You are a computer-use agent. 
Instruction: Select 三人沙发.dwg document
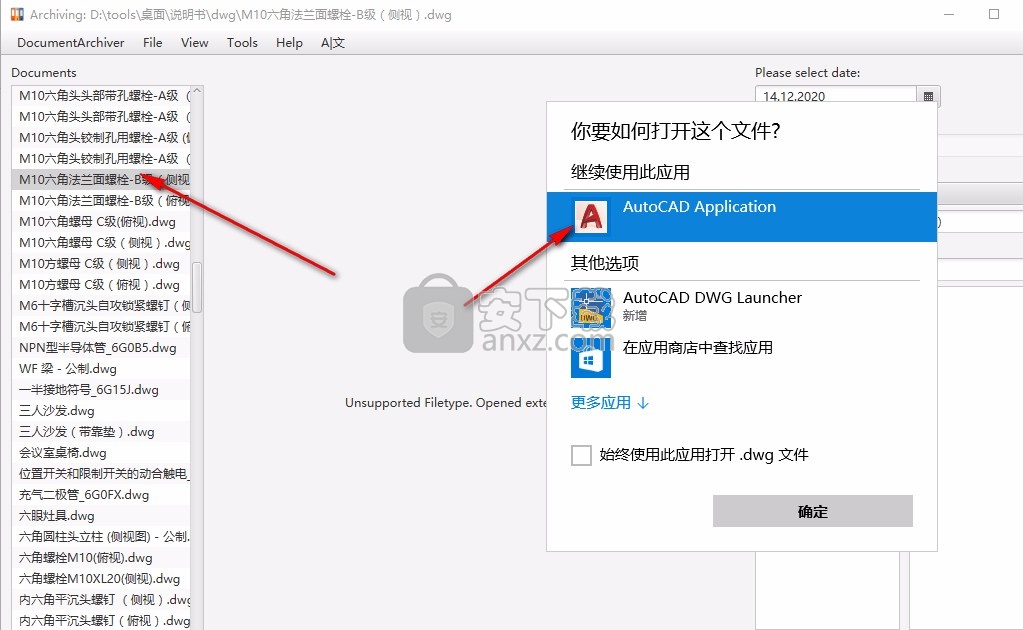[x=101, y=411]
